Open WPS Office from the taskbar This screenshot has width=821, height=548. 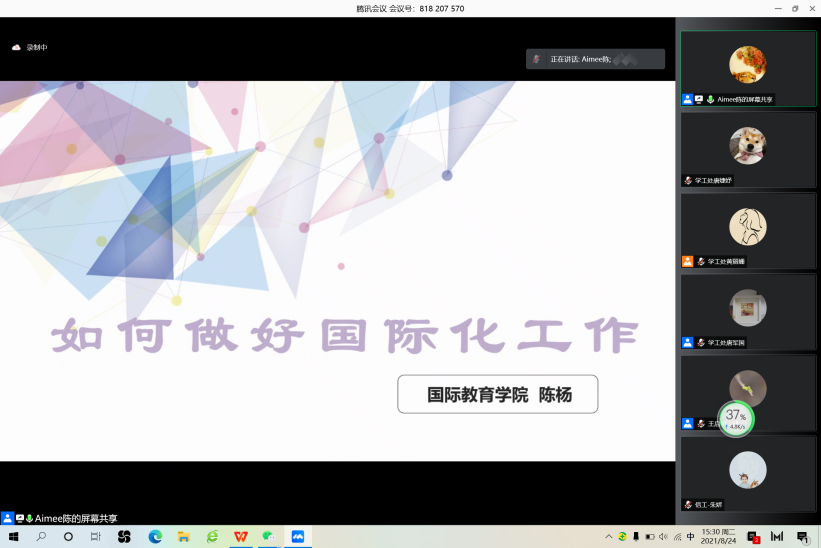coord(241,537)
